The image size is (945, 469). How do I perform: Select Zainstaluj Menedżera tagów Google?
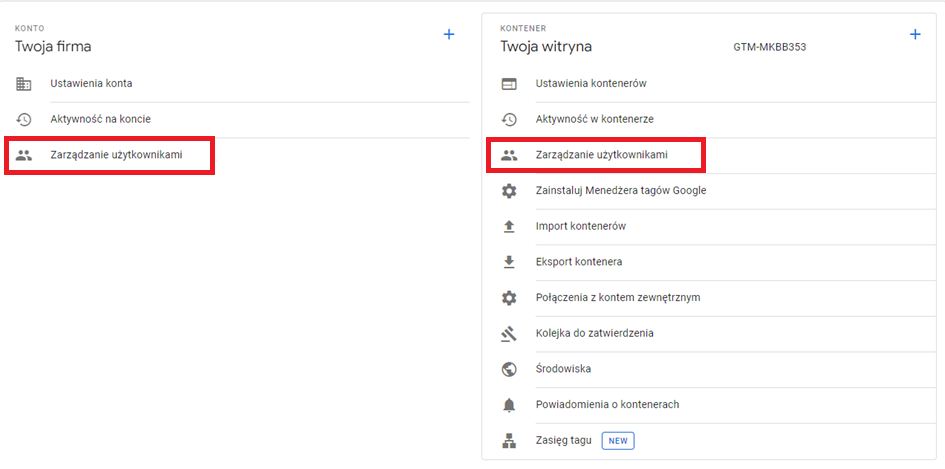(621, 191)
